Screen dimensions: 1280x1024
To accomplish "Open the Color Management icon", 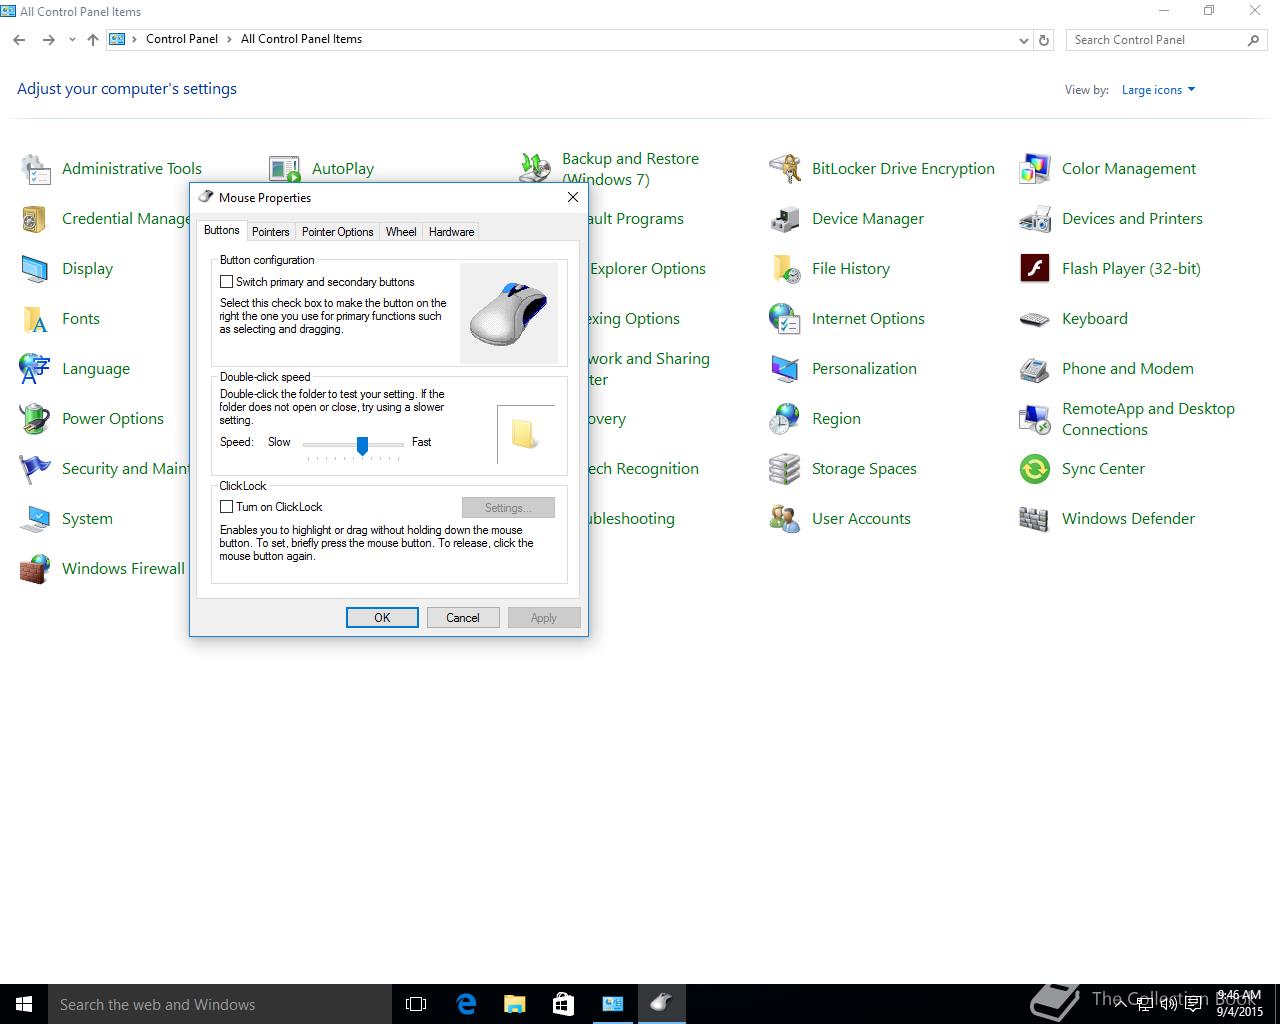I will pos(1035,169).
